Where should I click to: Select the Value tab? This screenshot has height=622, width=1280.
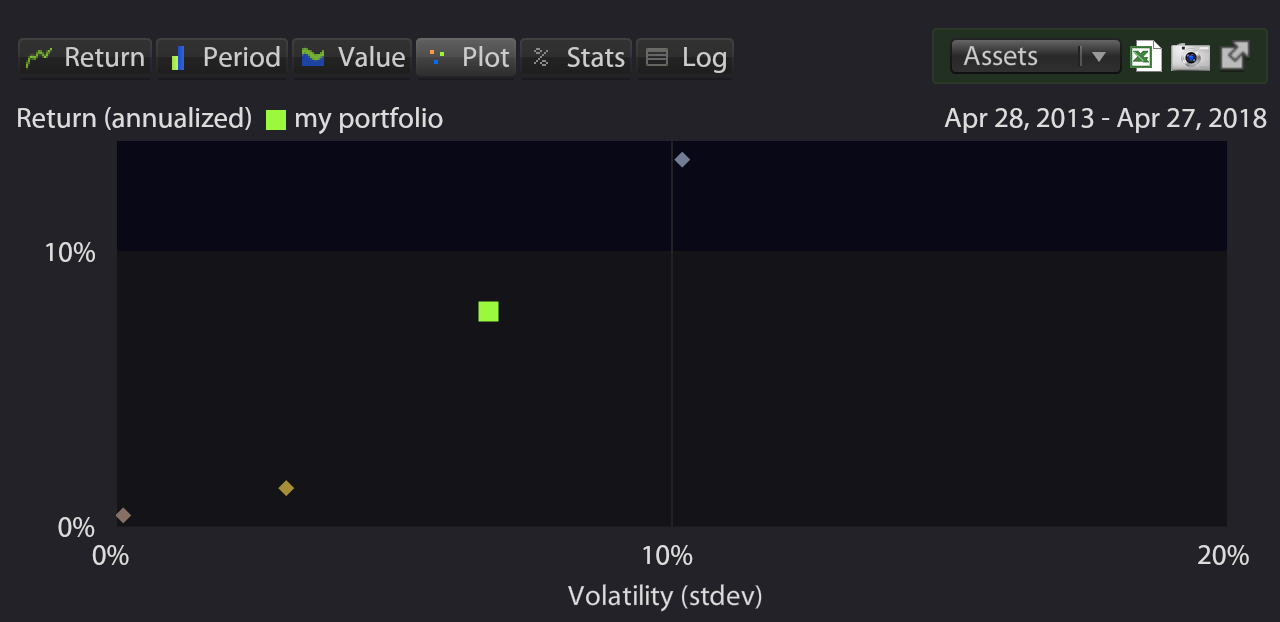click(351, 58)
